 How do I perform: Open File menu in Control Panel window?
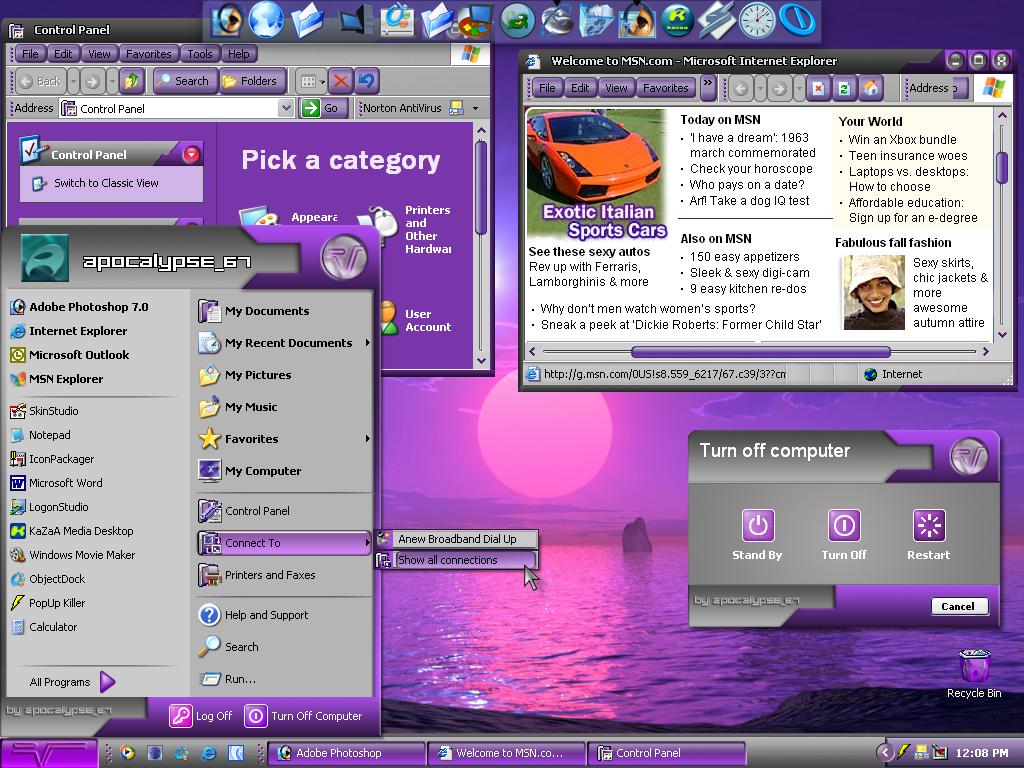(30, 54)
